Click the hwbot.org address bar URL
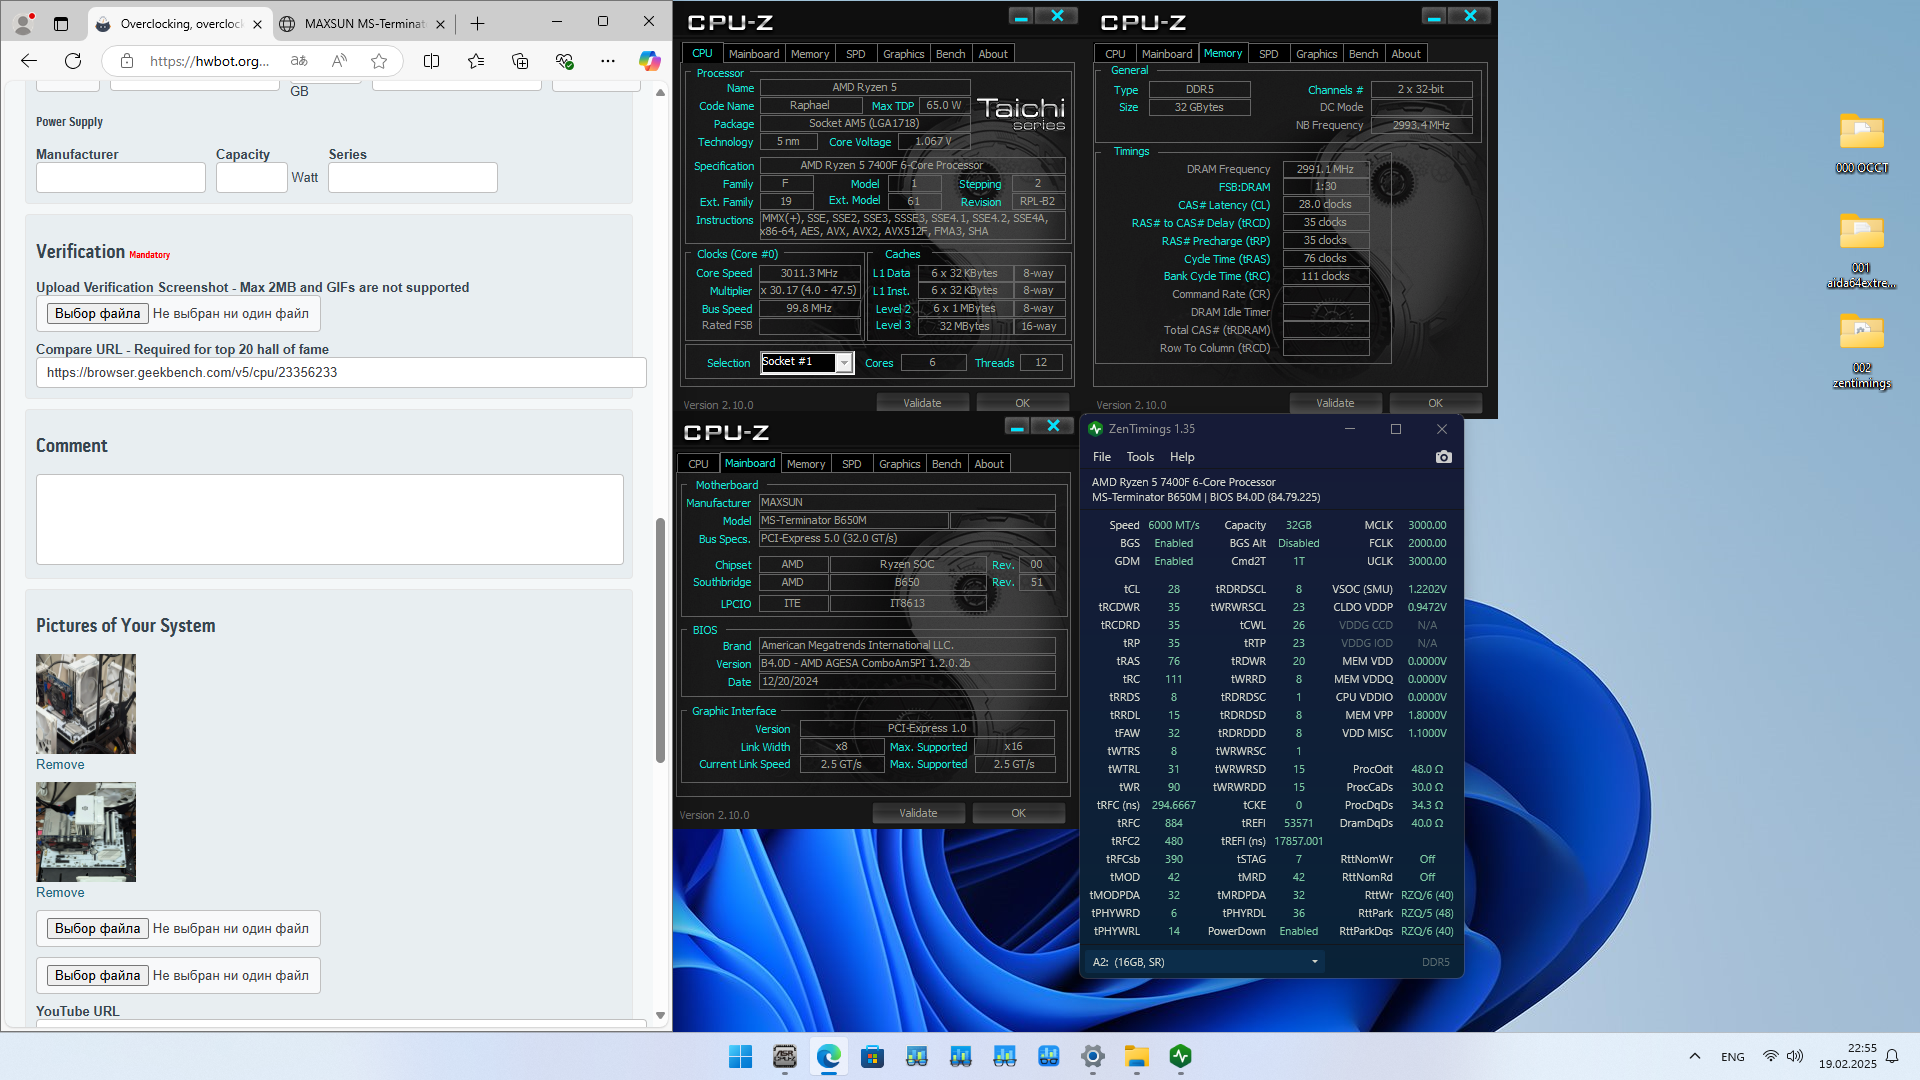This screenshot has height=1080, width=1920. [209, 61]
